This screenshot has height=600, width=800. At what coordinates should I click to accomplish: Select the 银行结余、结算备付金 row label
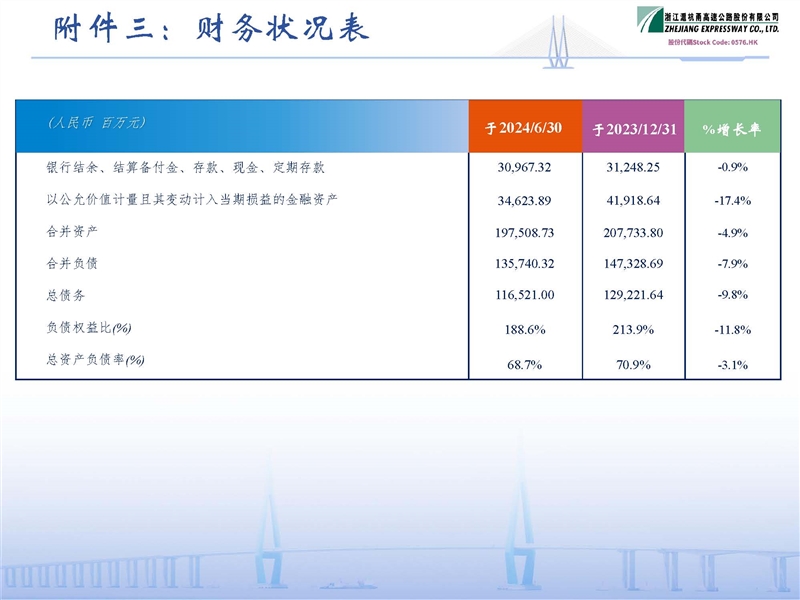[x=186, y=167]
